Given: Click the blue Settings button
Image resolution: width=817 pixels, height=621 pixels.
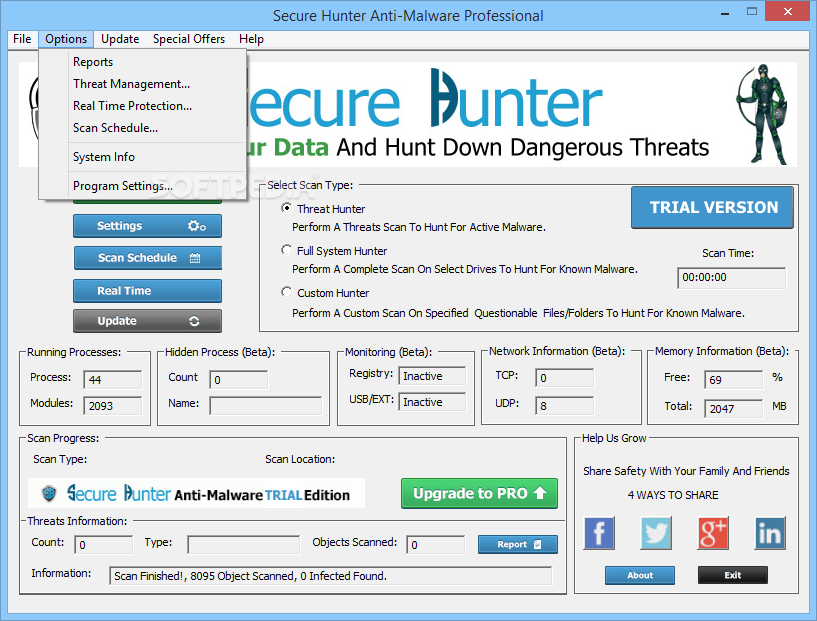Looking at the screenshot, I should click(147, 226).
